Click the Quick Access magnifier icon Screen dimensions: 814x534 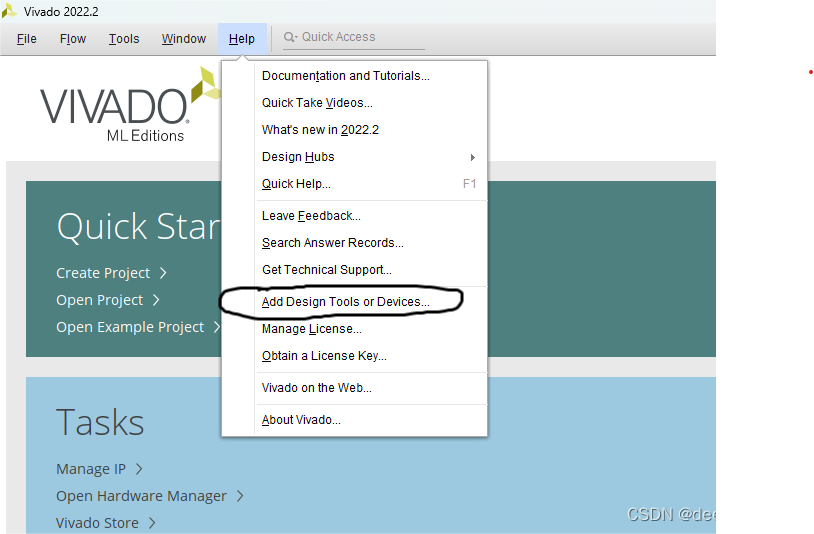click(289, 37)
